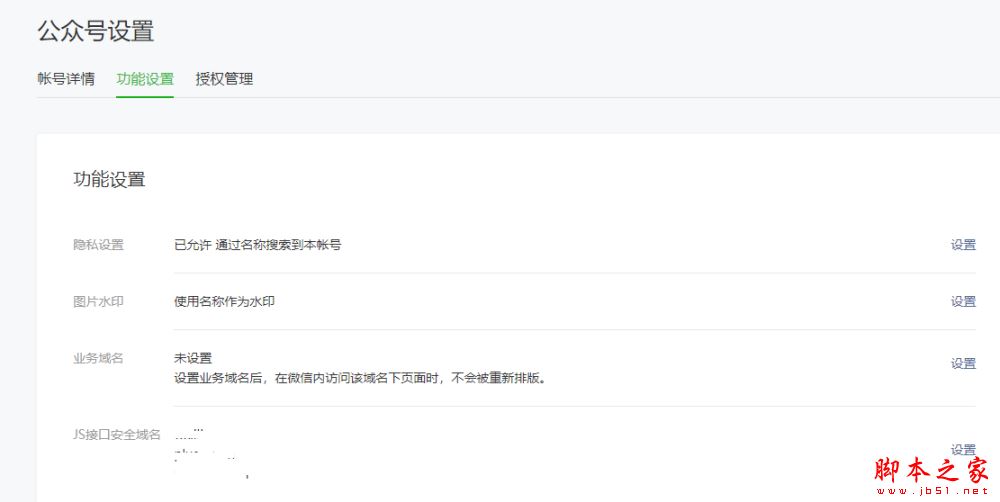Click 设置 link for 业务域名 row
The width and height of the screenshot is (1000, 502).
point(963,364)
